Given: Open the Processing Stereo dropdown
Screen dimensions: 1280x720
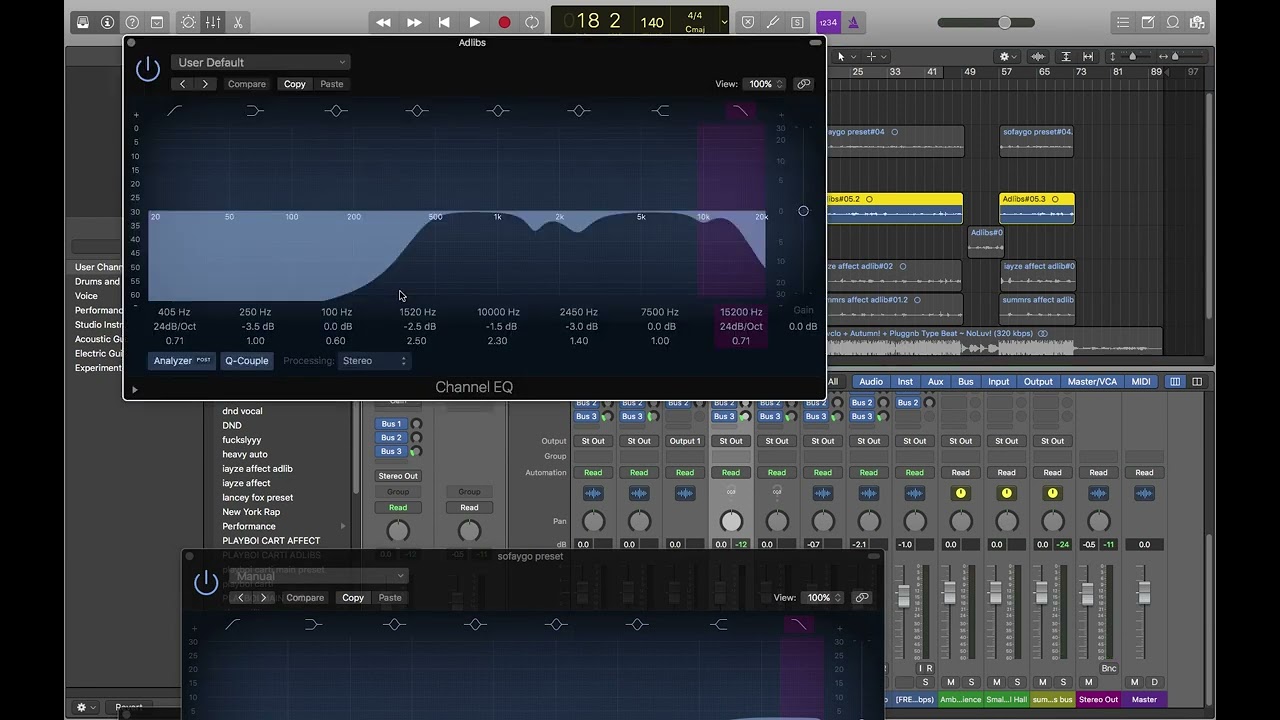Looking at the screenshot, I should pos(374,361).
